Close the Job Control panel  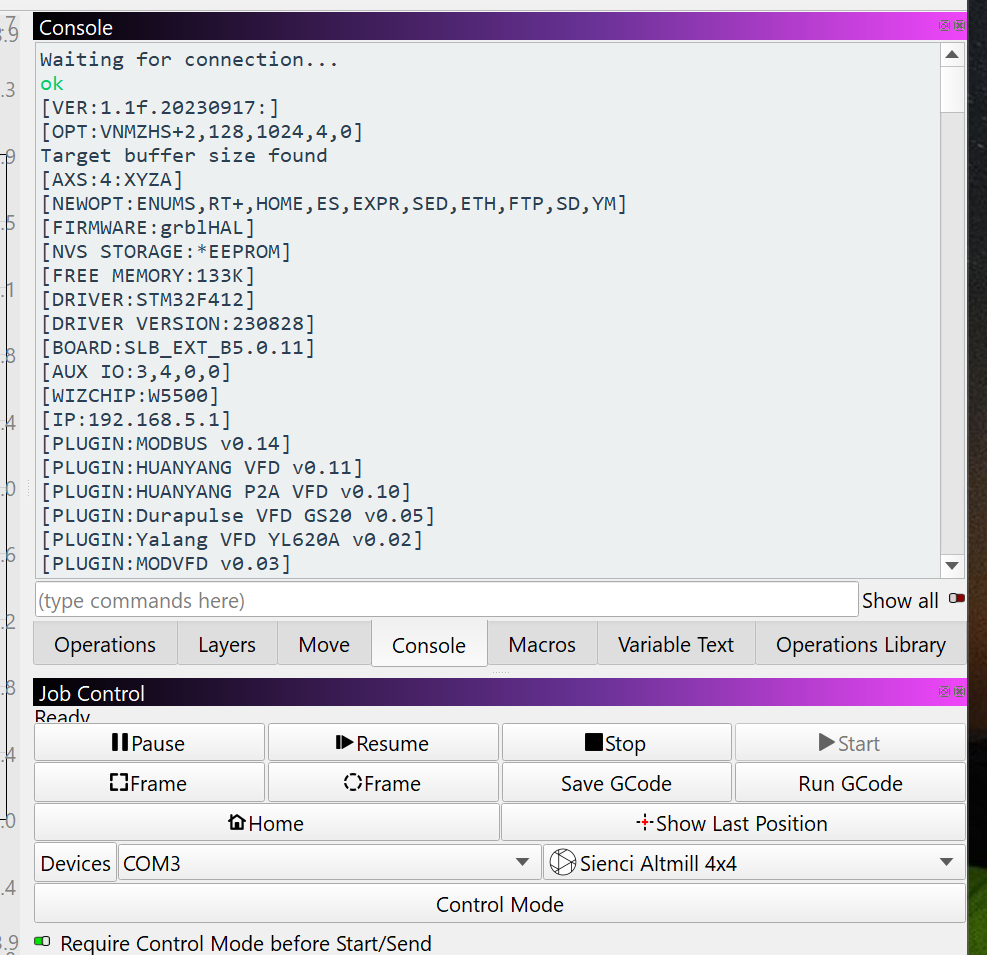point(960,692)
